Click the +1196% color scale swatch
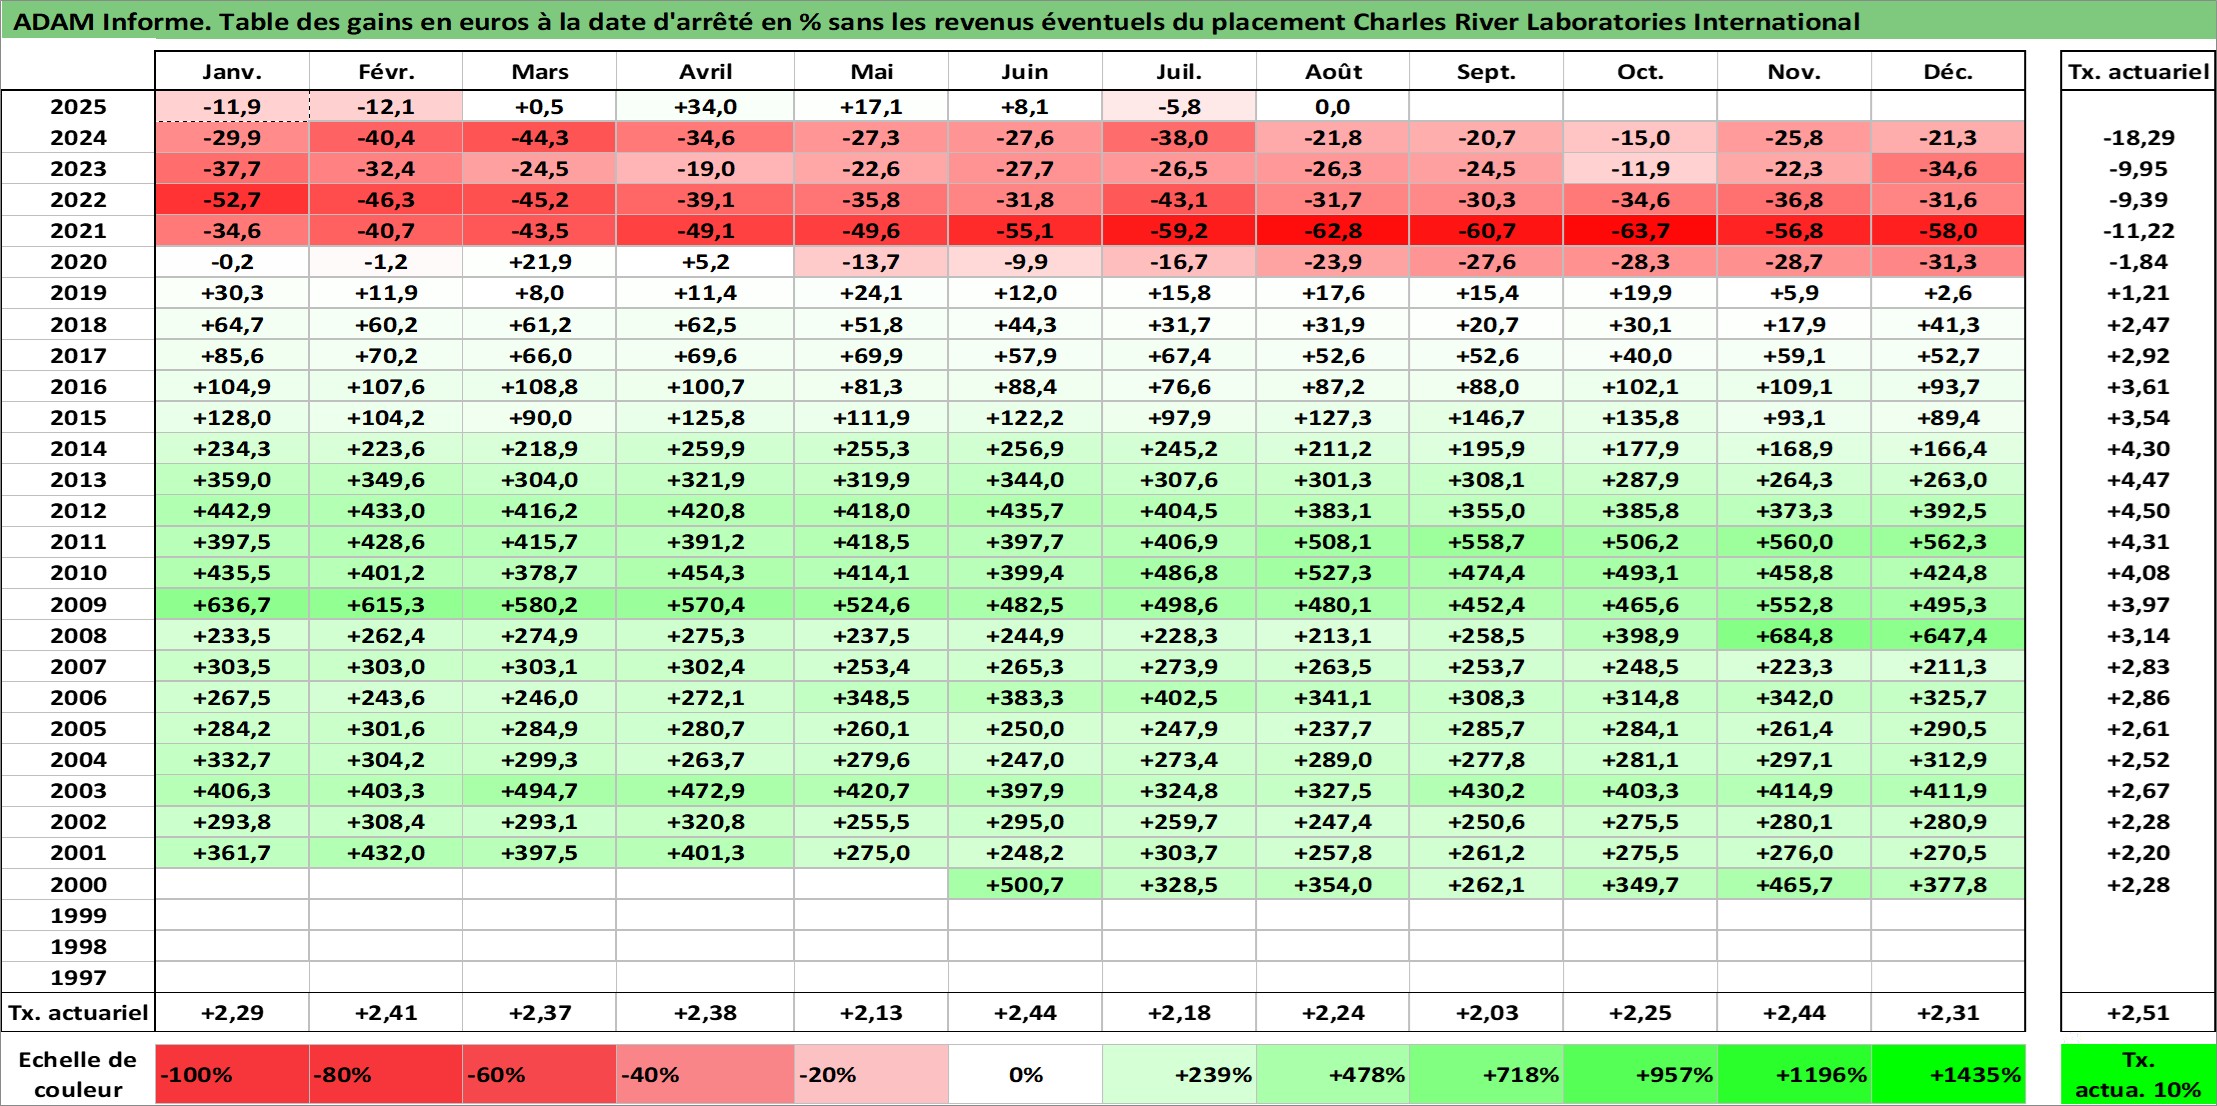Screen dimensions: 2217x1106 (x=1794, y=1074)
